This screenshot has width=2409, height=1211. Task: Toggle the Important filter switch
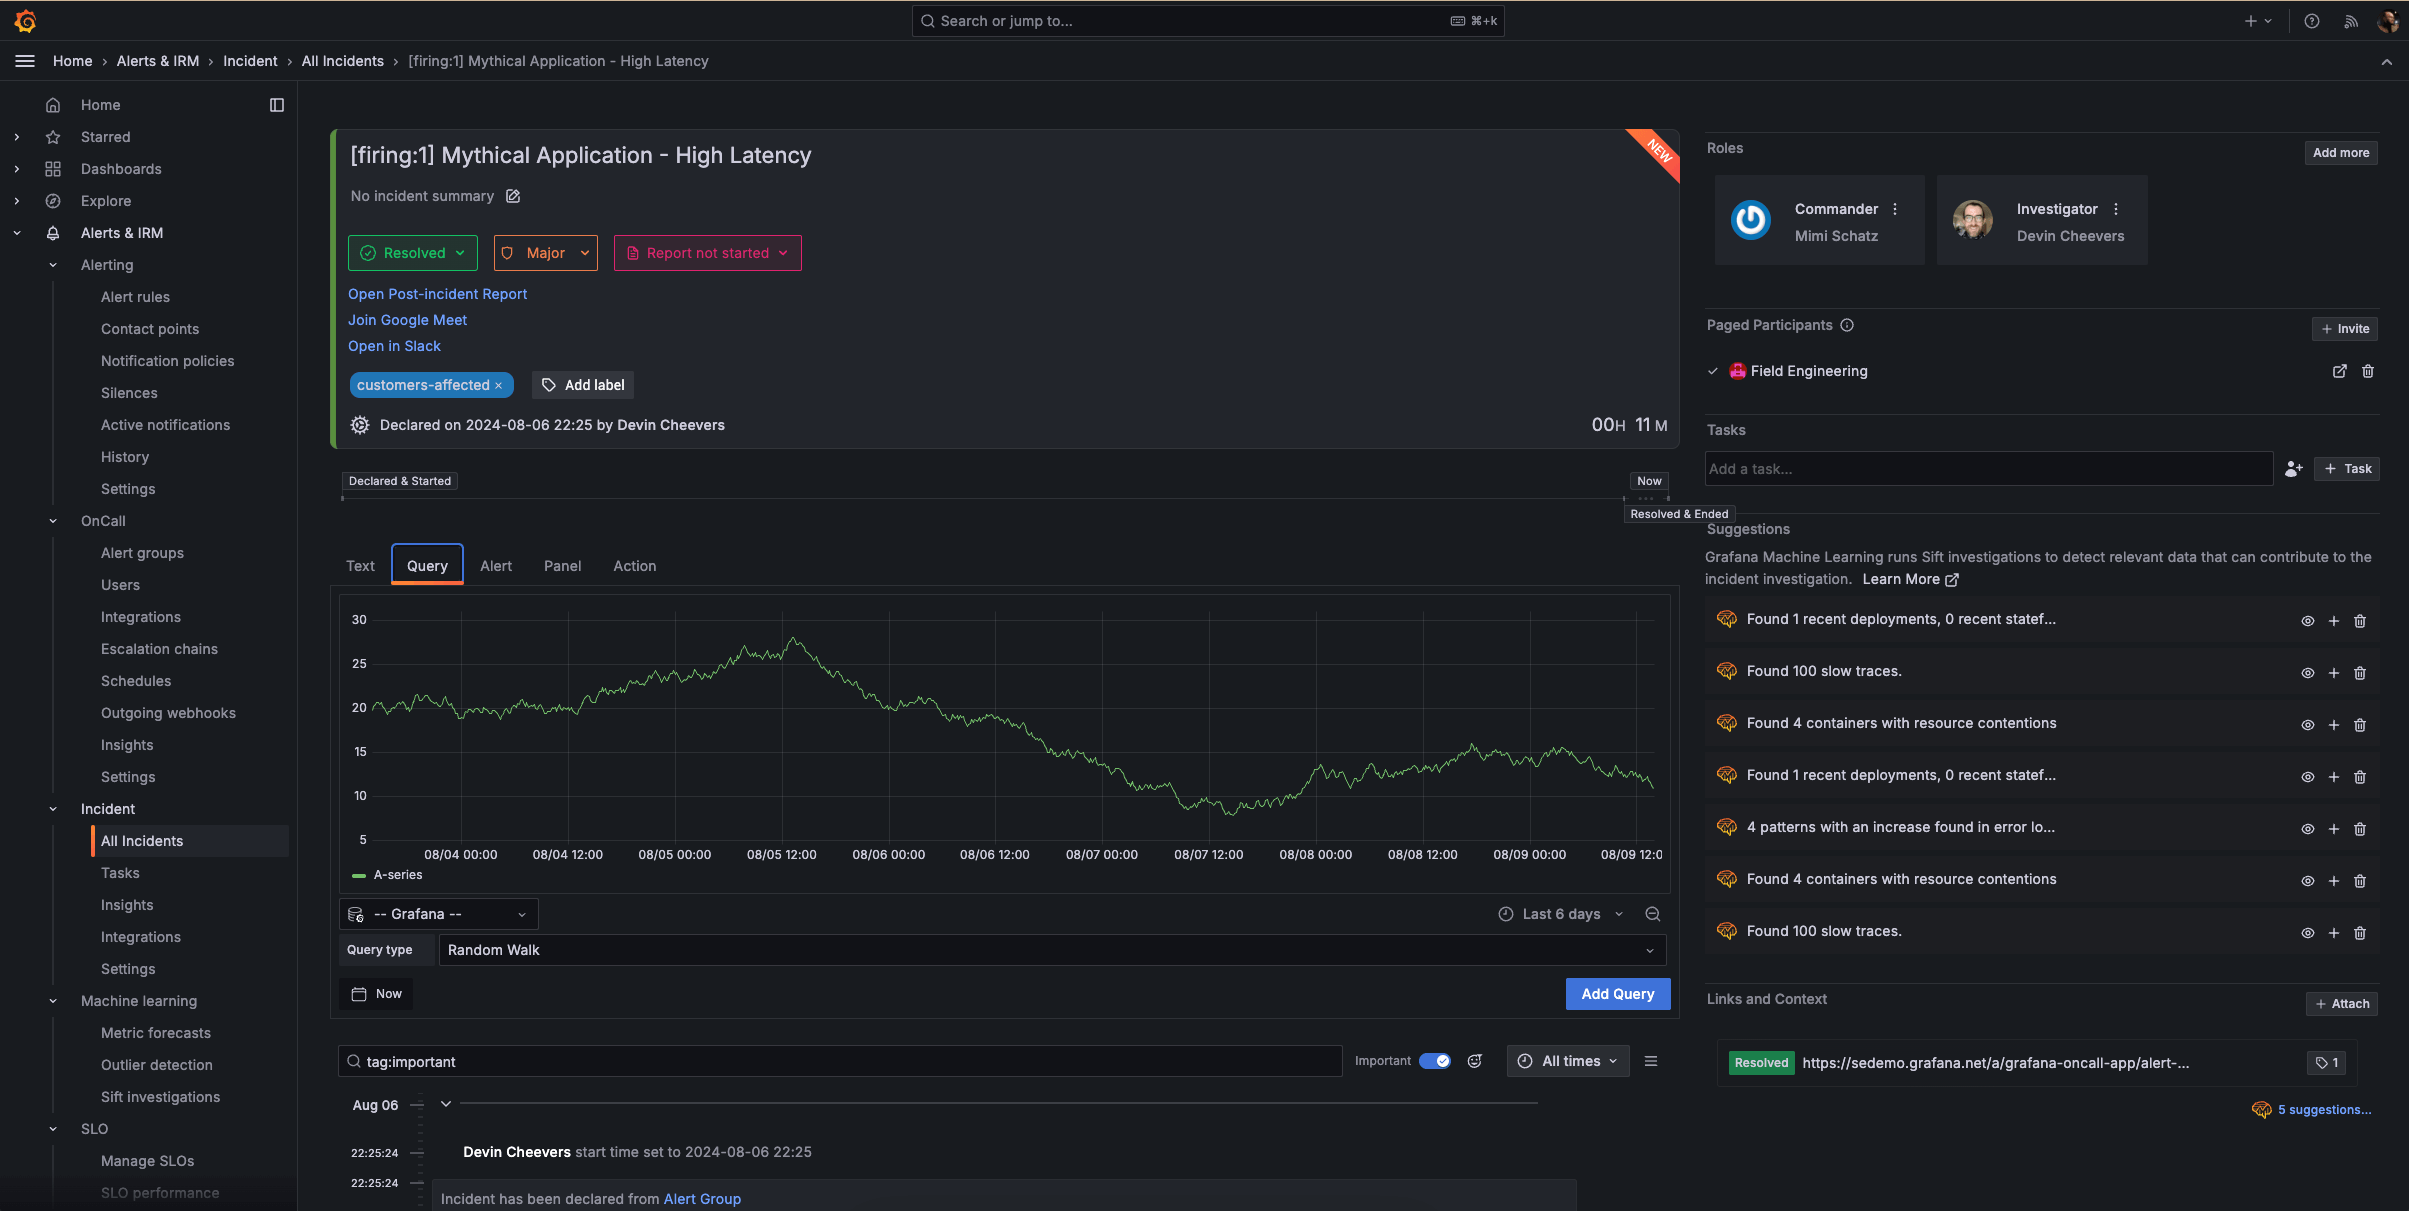[x=1435, y=1061]
